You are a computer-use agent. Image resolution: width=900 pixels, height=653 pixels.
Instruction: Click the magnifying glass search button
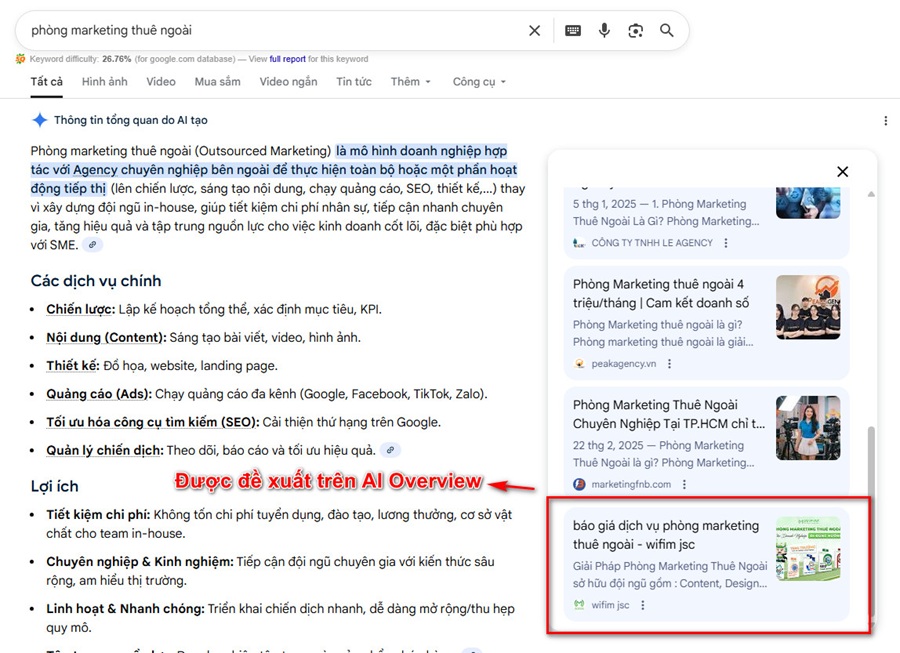(x=667, y=31)
